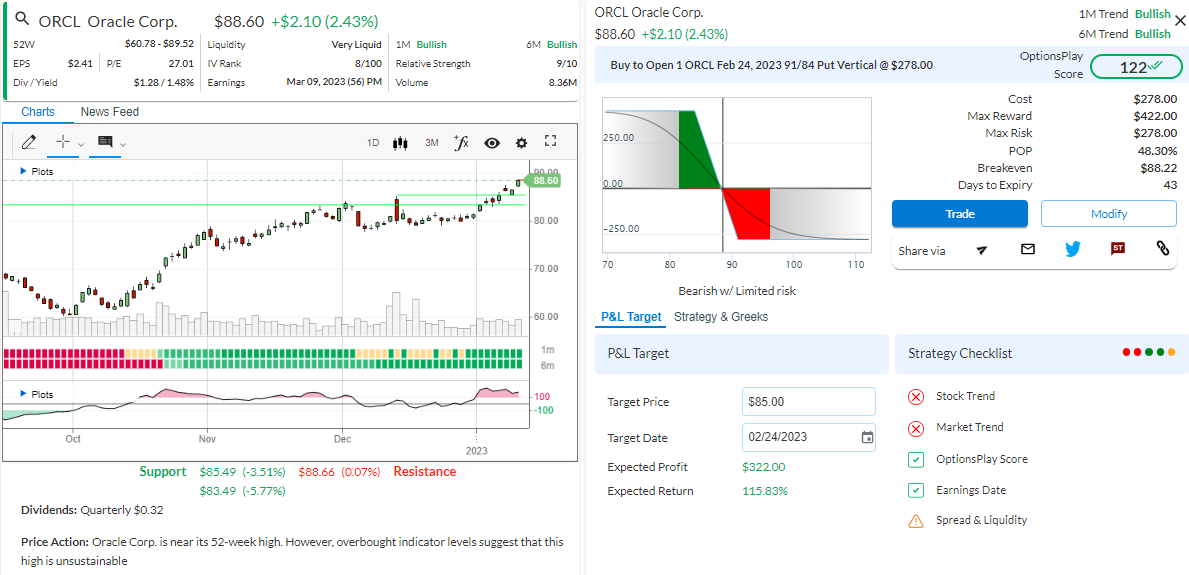Toggle chart visibility eye icon
1189x575 pixels.
click(492, 143)
